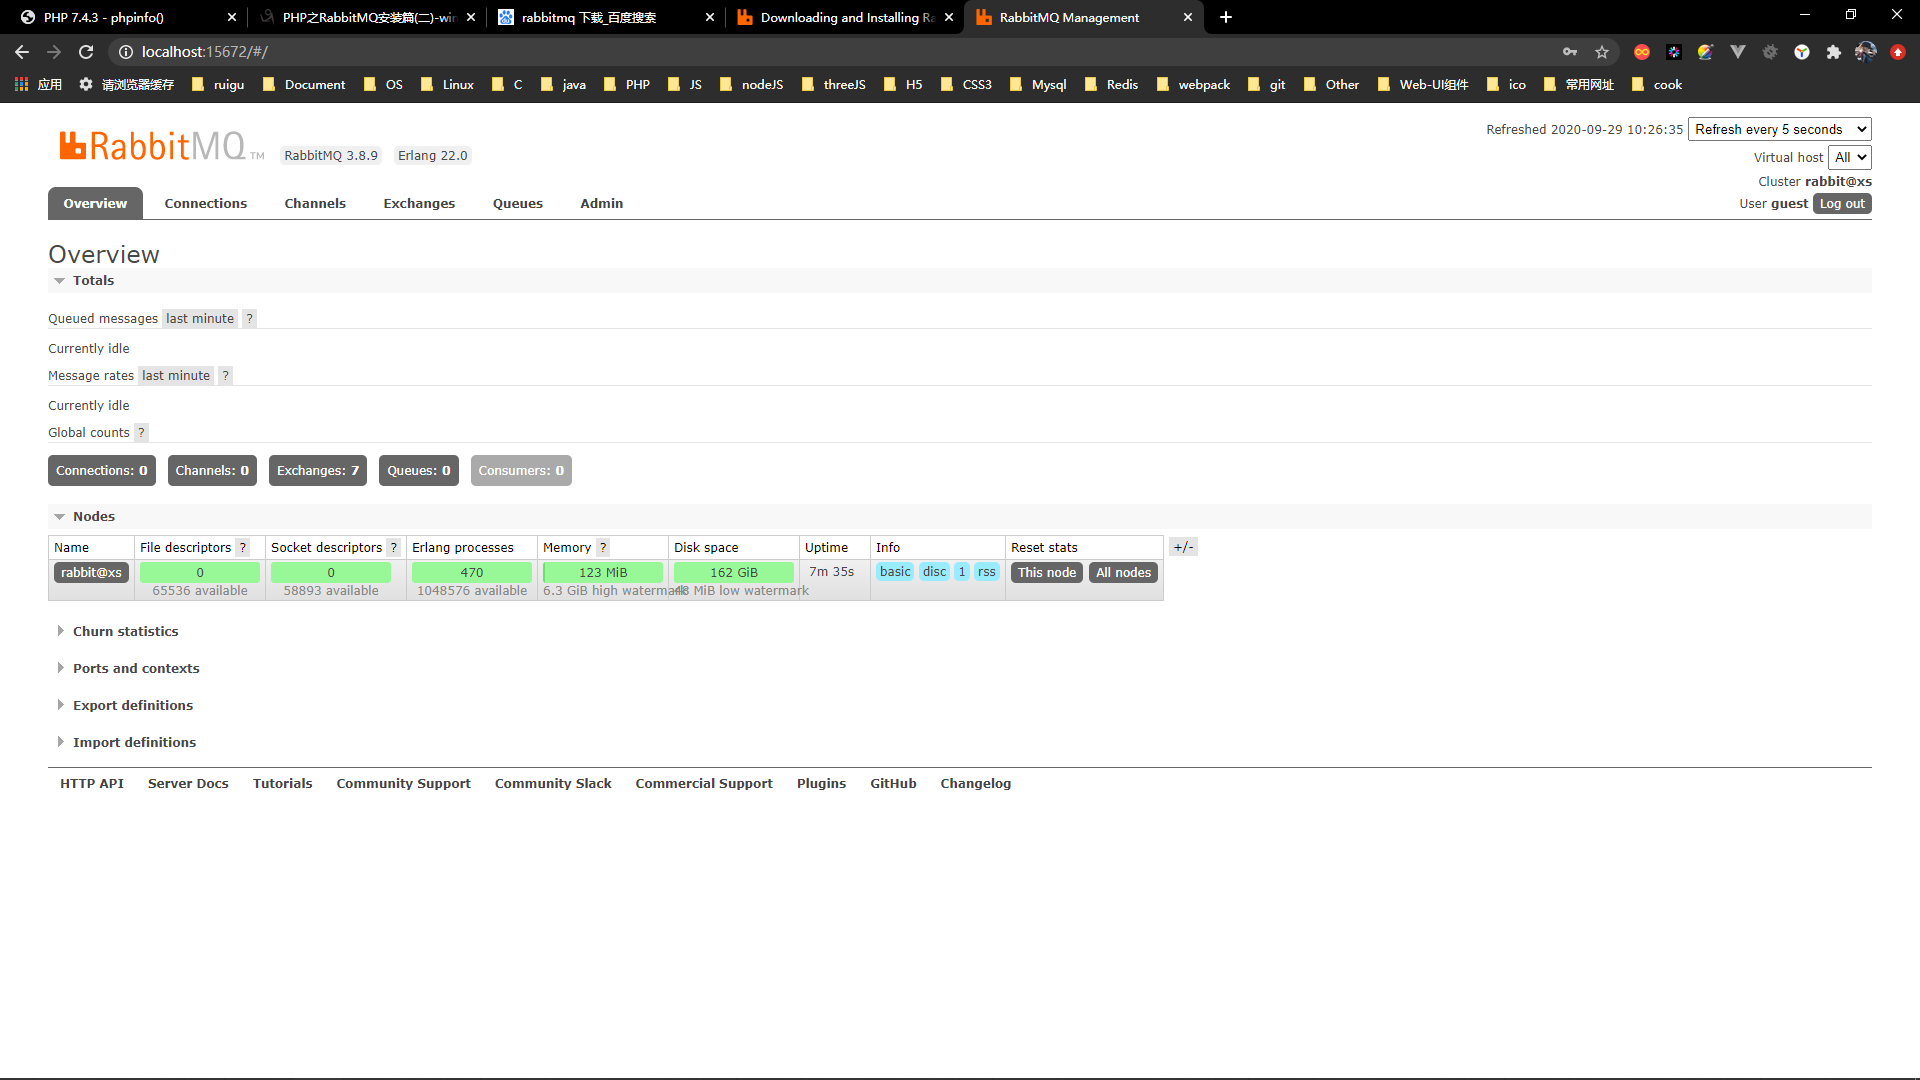Open the GitHub footer link

(x=893, y=784)
